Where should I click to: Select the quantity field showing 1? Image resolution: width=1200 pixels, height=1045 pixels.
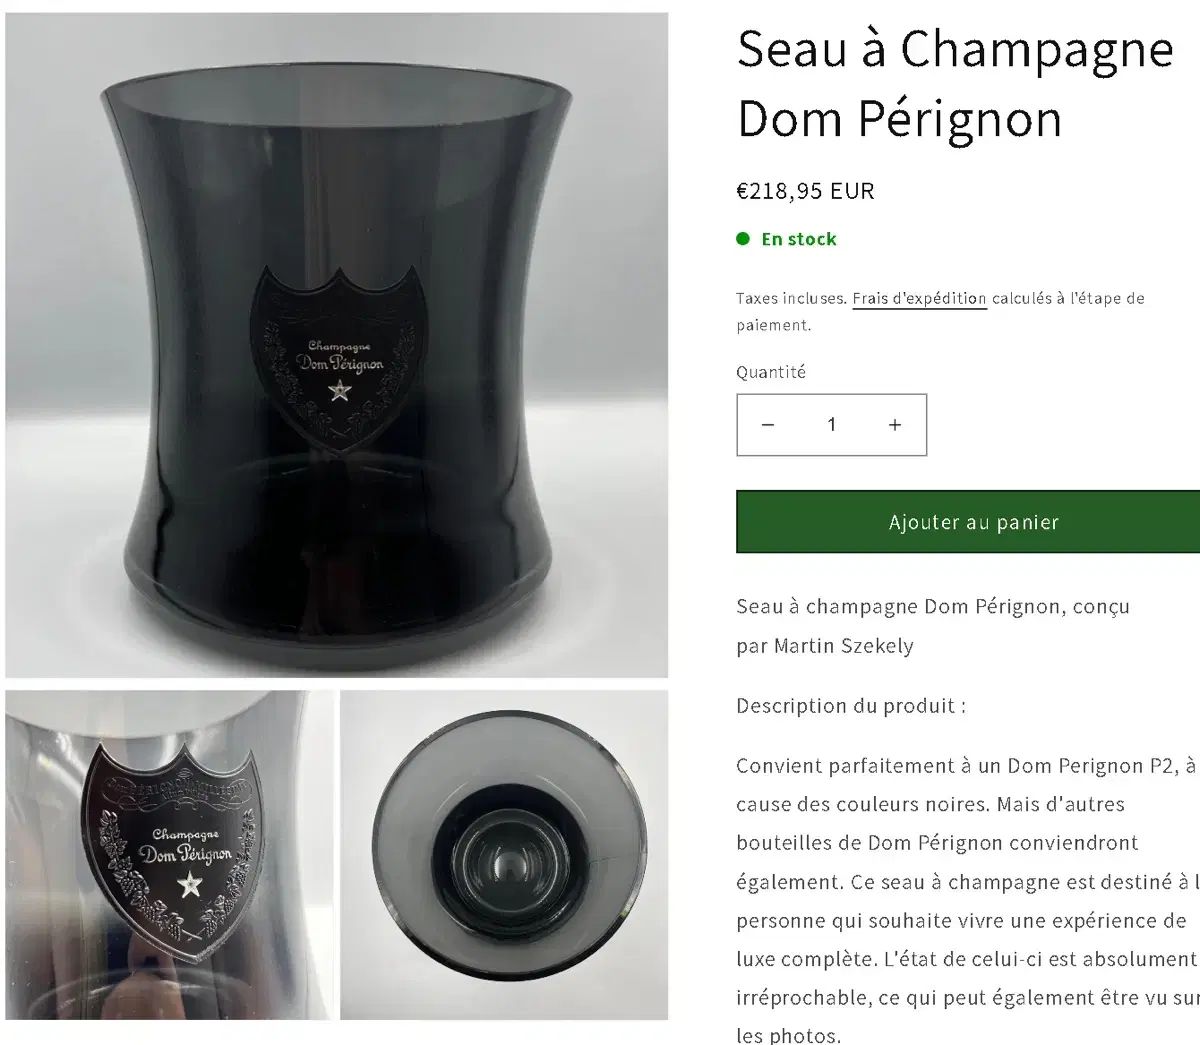[831, 425]
